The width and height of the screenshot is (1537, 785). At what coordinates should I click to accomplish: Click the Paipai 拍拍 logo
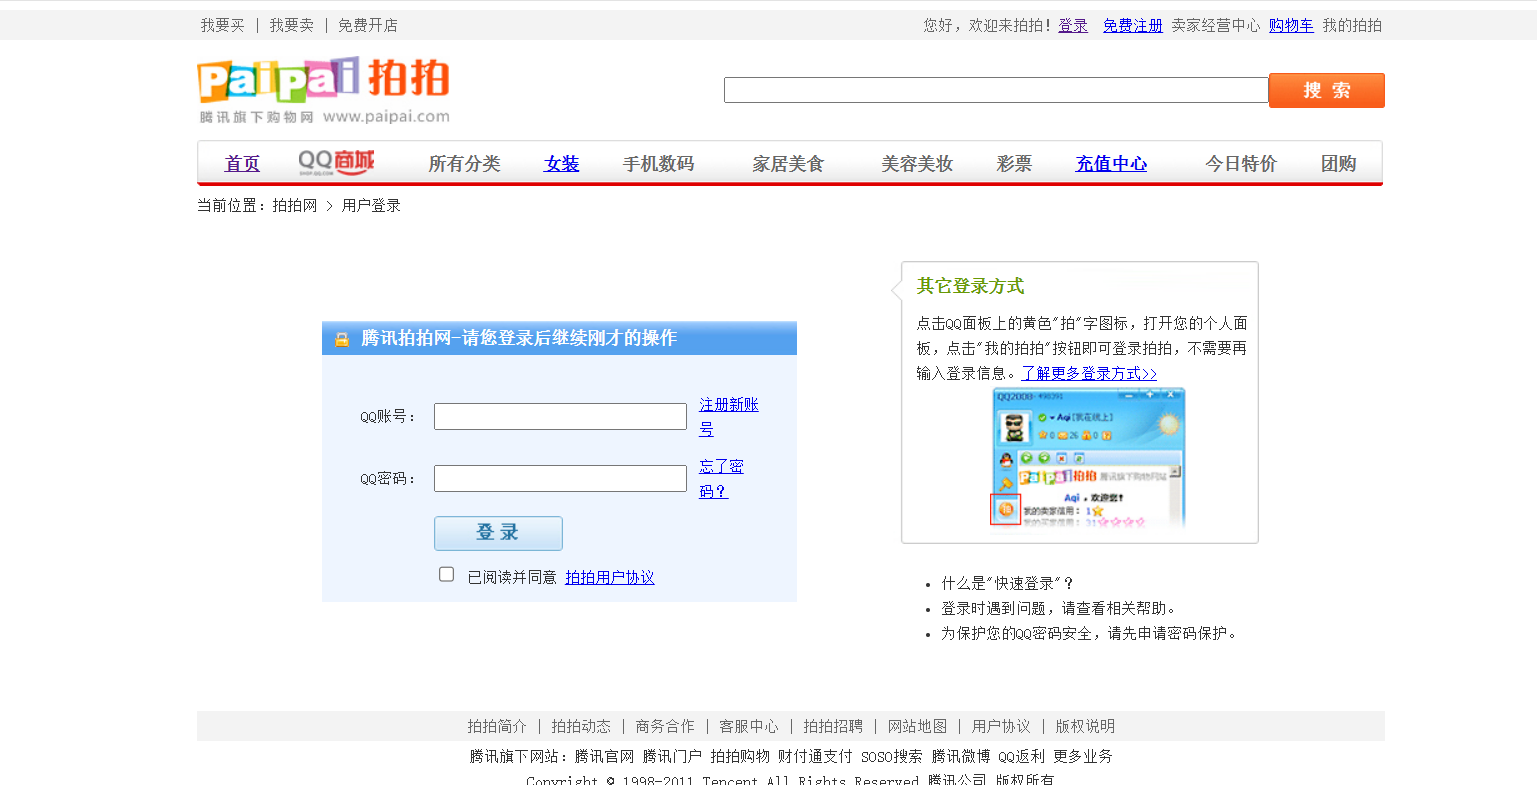pyautogui.click(x=324, y=90)
